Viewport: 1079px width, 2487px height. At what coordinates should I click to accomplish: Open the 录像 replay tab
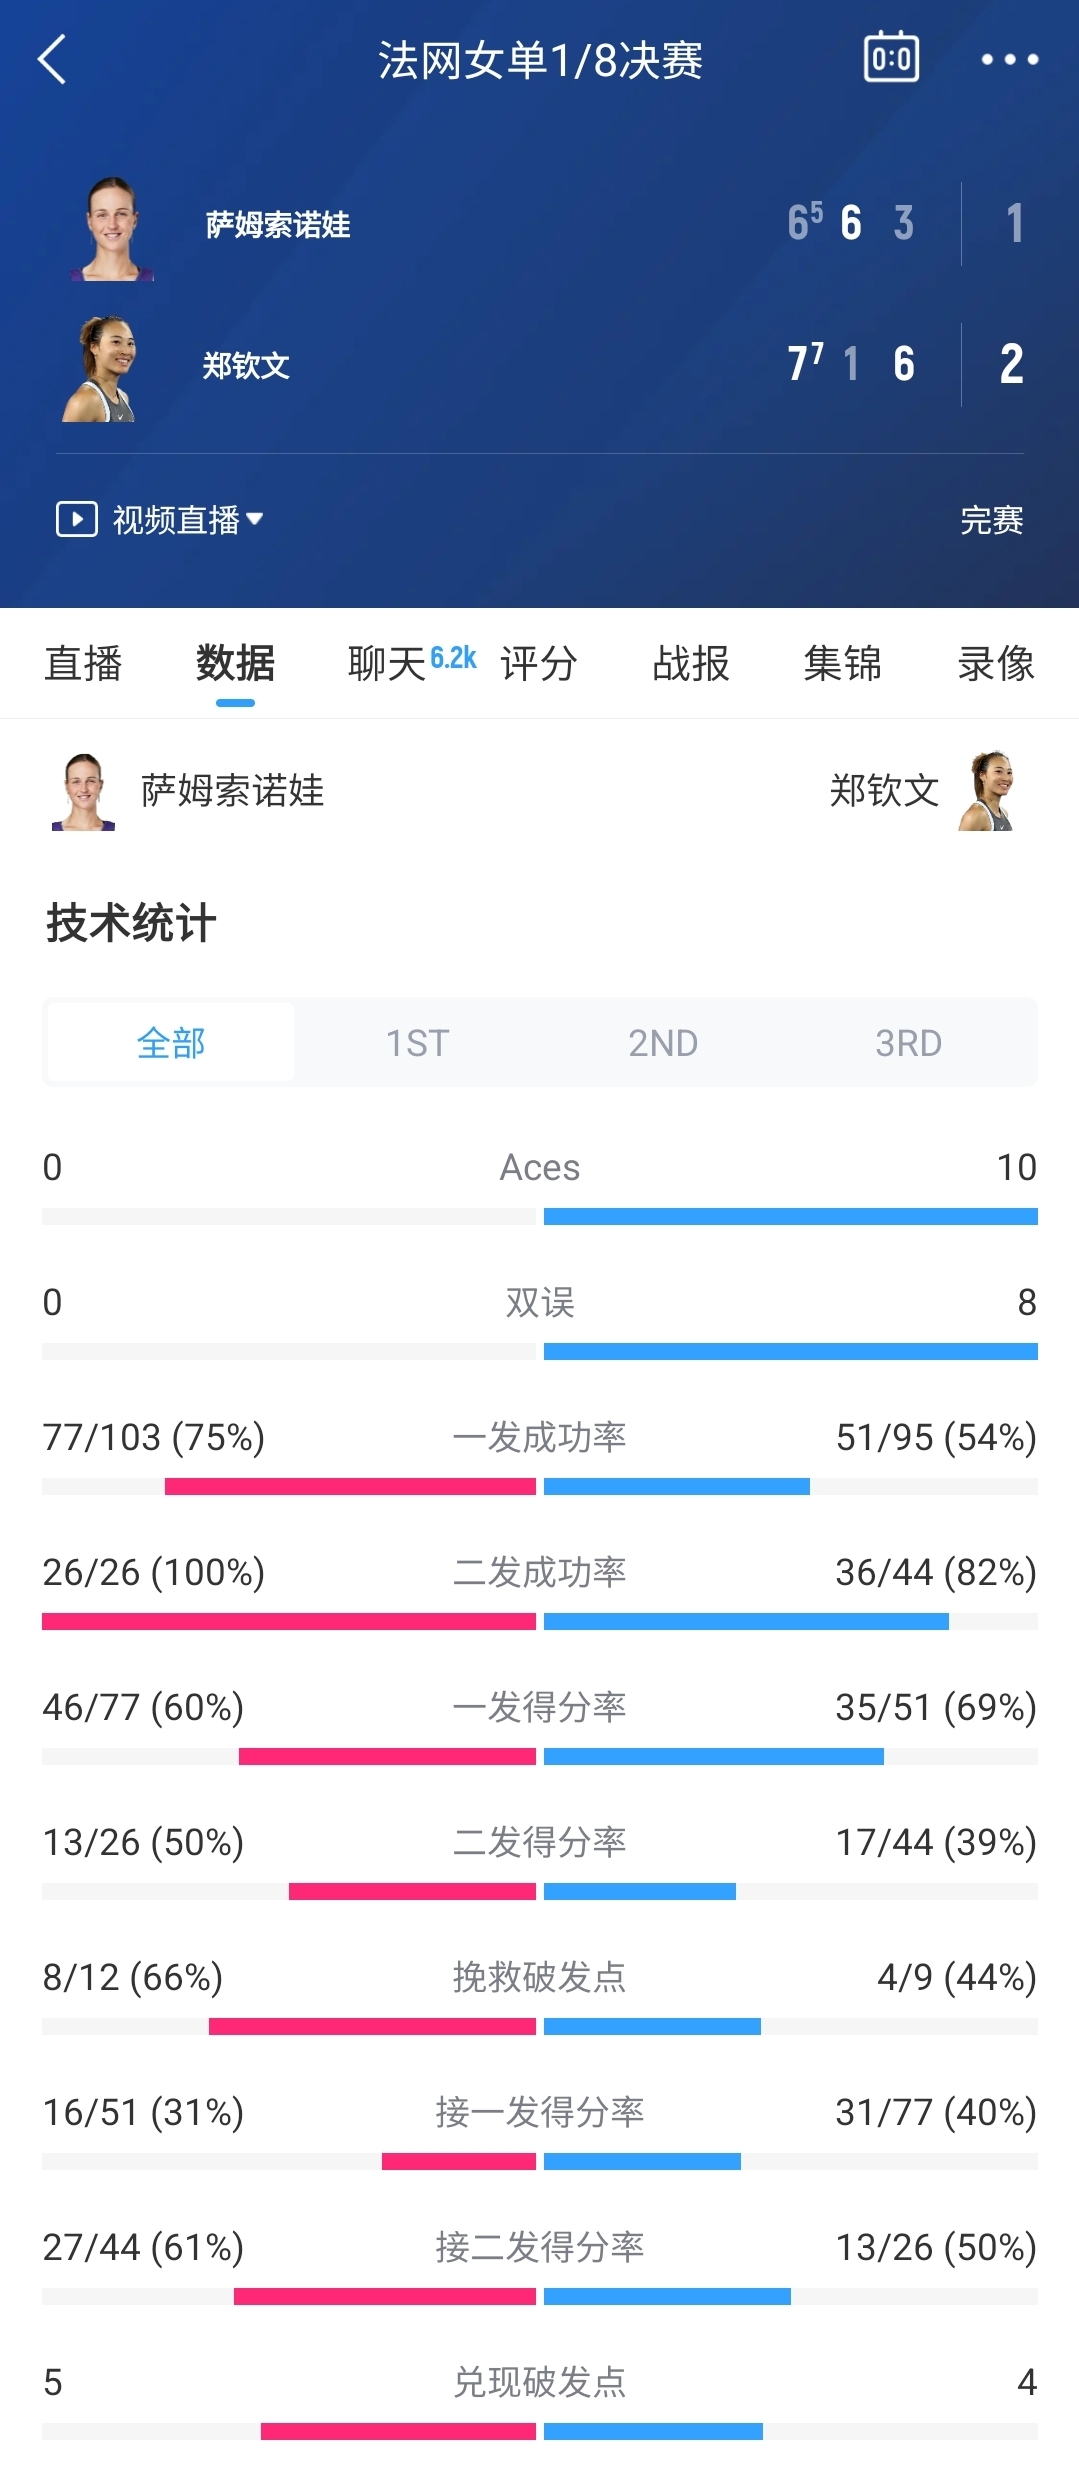coord(996,663)
